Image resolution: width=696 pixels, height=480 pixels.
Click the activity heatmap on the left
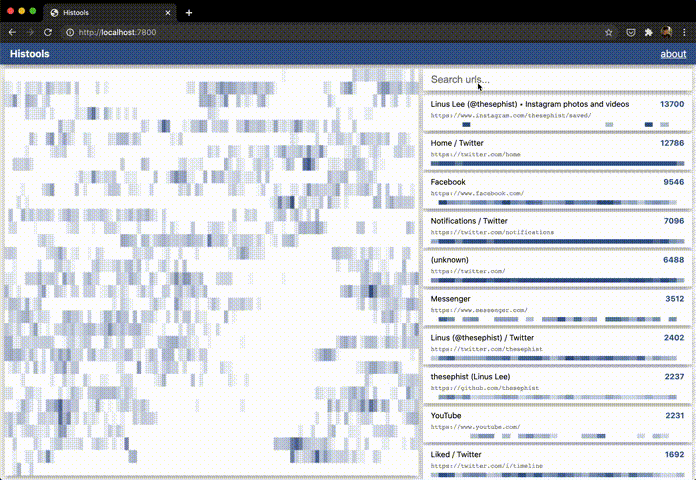(212, 272)
